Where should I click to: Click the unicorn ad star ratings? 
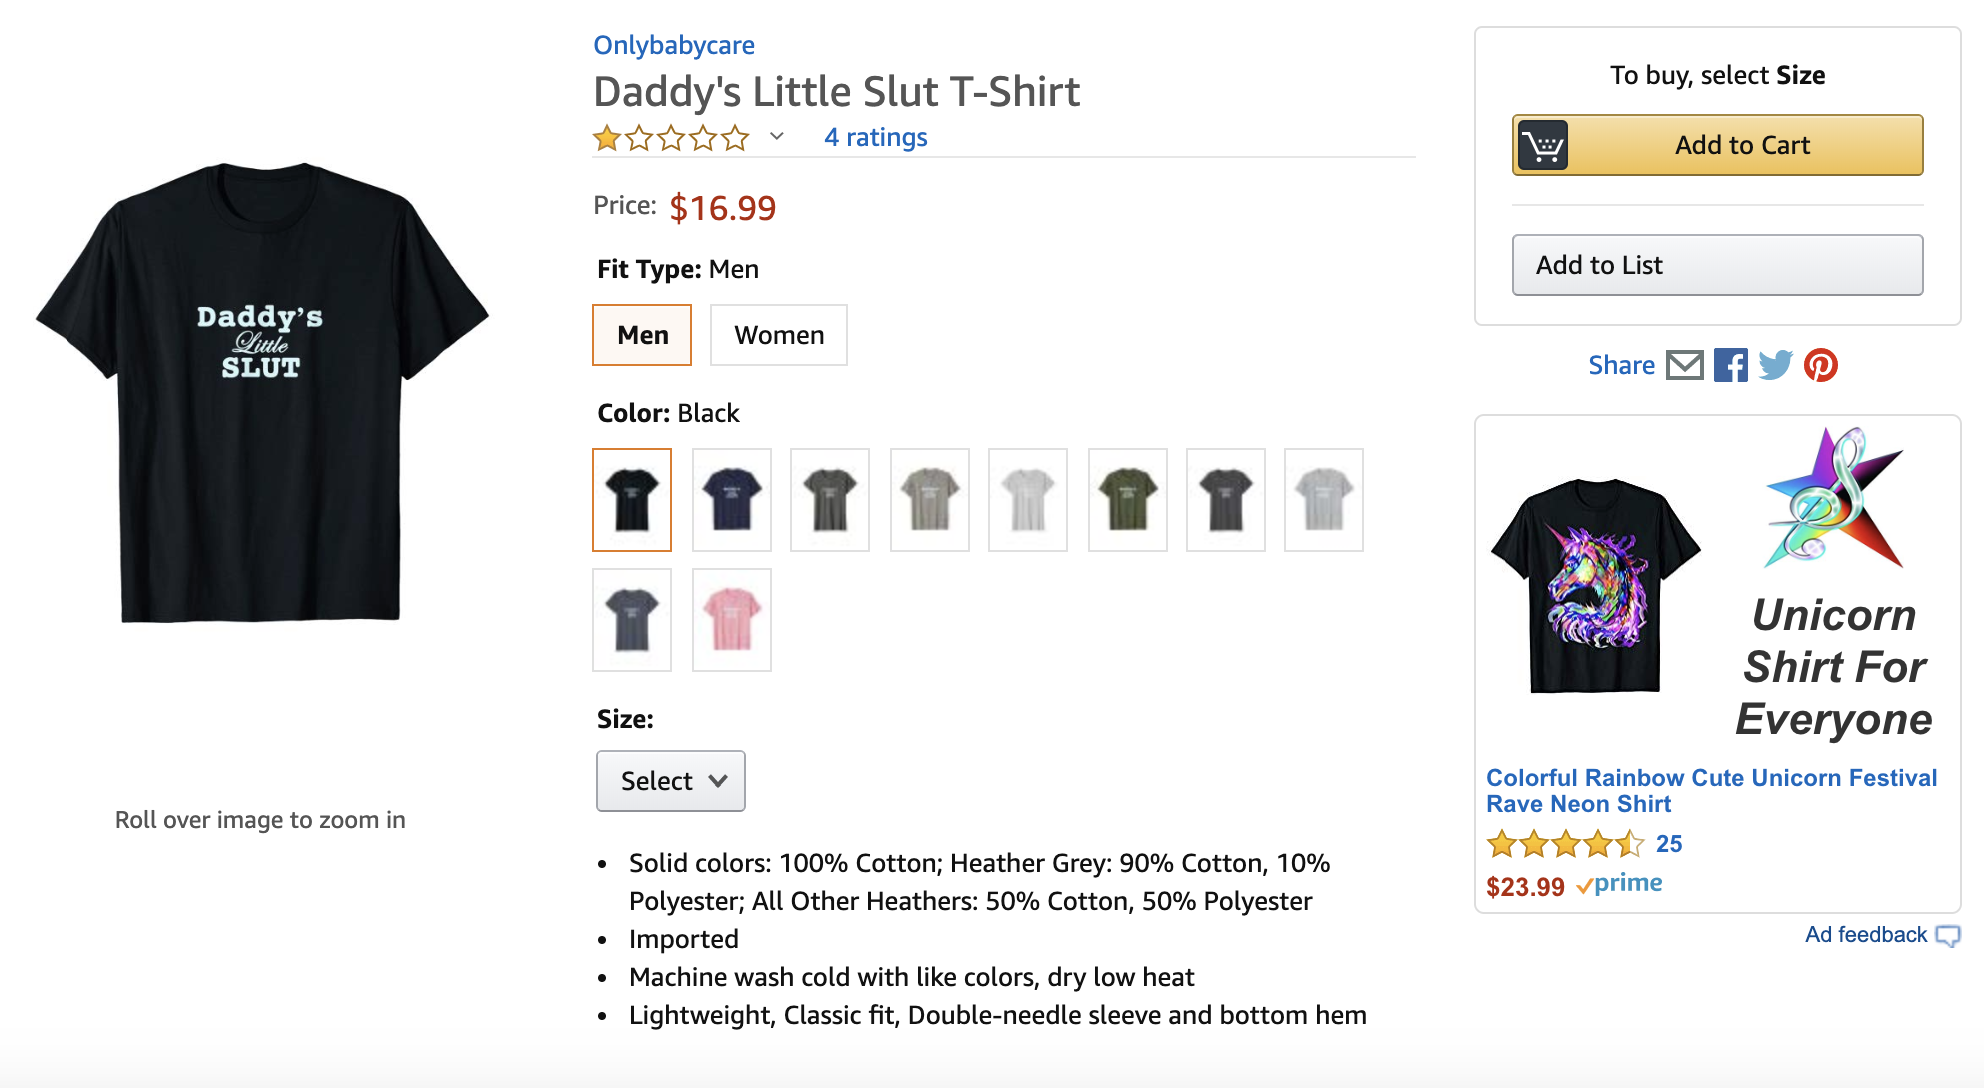(x=1564, y=844)
